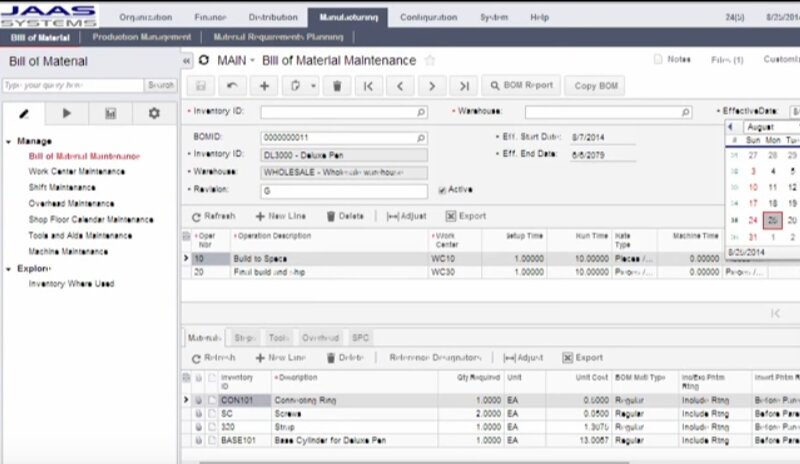Star Bill of Material Maintenance as favorite

pos(430,61)
